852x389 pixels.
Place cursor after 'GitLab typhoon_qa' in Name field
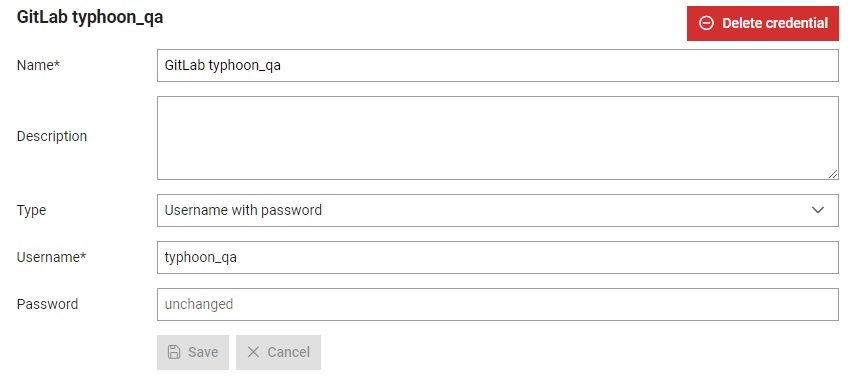pos(282,66)
